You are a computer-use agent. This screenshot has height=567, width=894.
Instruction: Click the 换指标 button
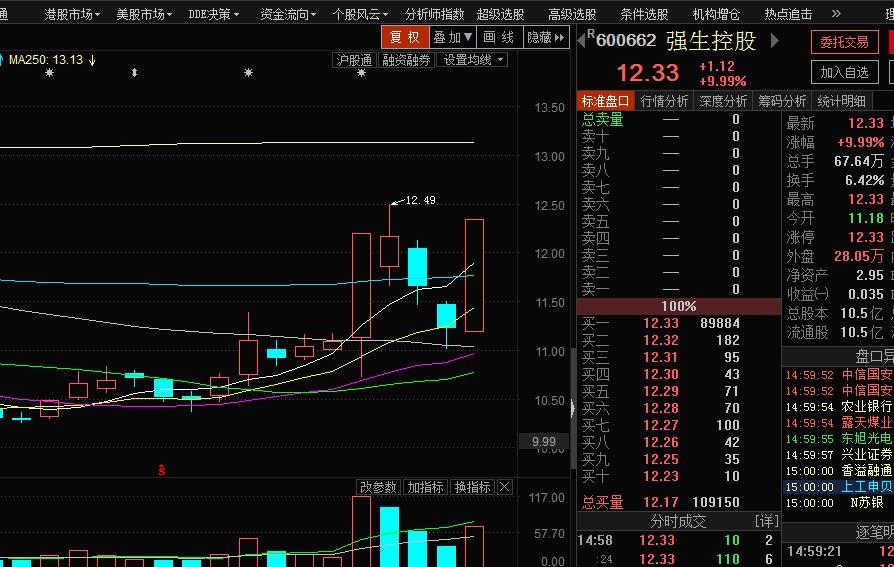[473, 487]
